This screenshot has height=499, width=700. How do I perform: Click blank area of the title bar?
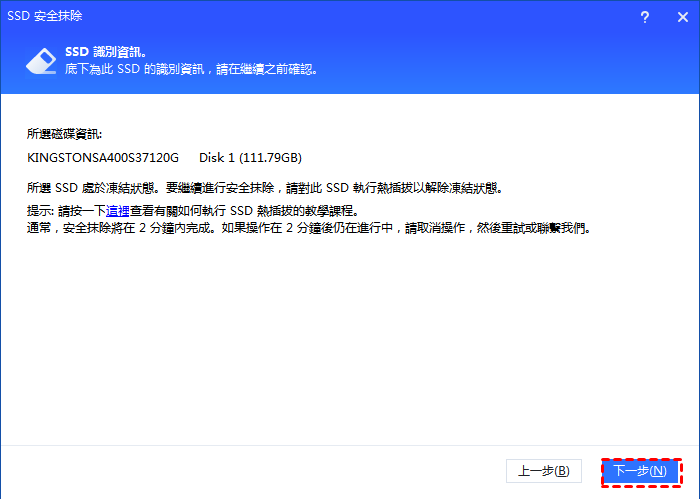click(x=350, y=16)
